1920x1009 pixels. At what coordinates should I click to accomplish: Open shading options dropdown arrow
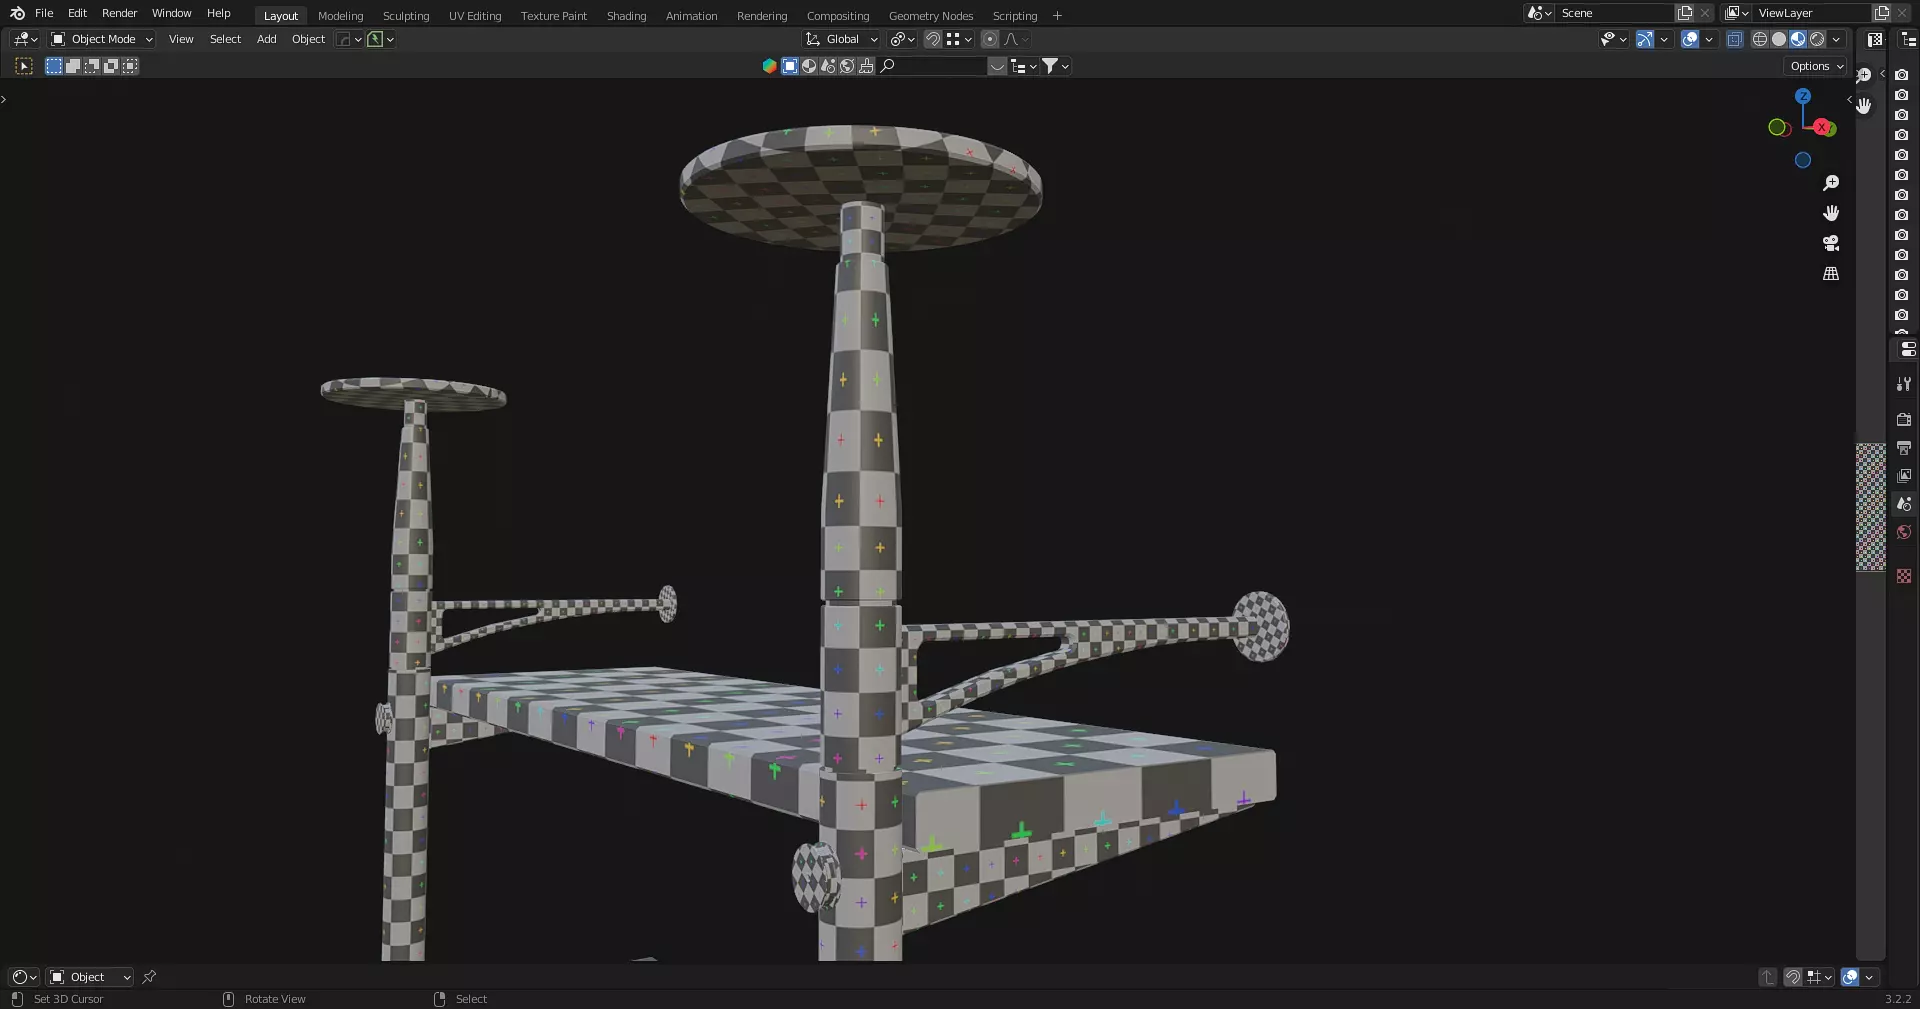pyautogui.click(x=1836, y=39)
